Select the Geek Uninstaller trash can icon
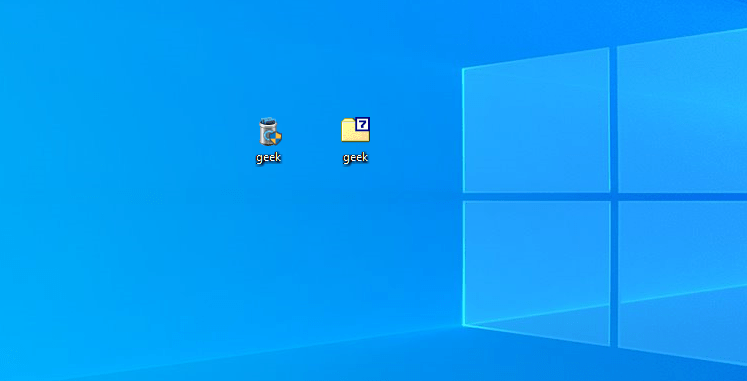This screenshot has height=381, width=747. point(270,131)
